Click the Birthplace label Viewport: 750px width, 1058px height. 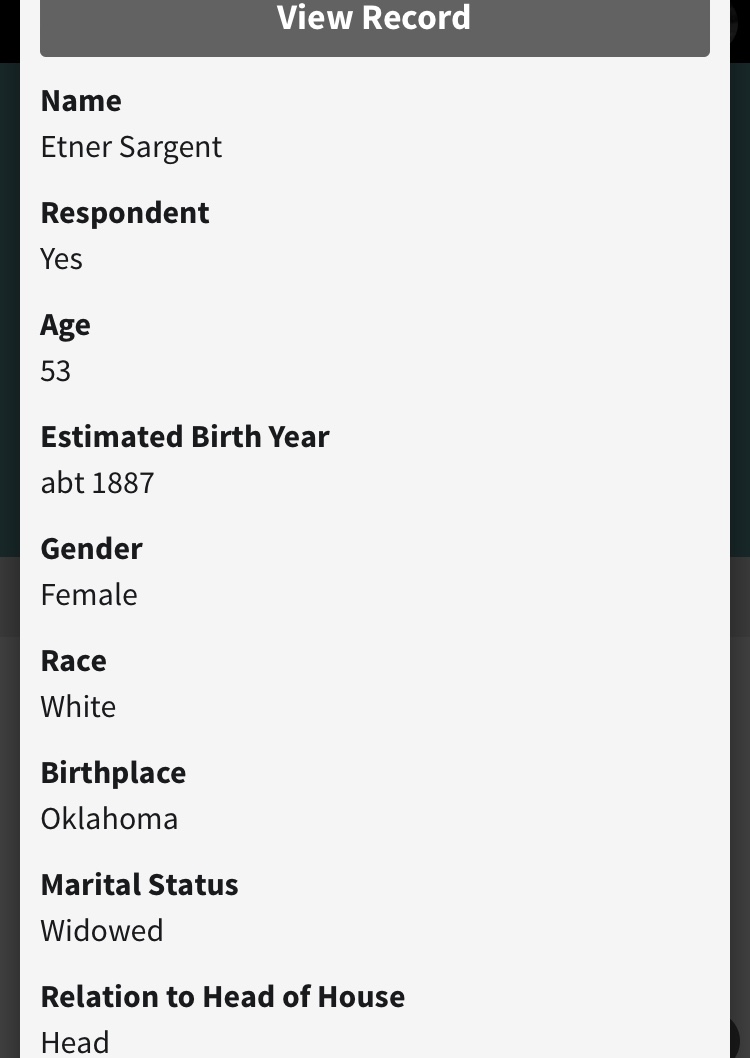(x=113, y=773)
